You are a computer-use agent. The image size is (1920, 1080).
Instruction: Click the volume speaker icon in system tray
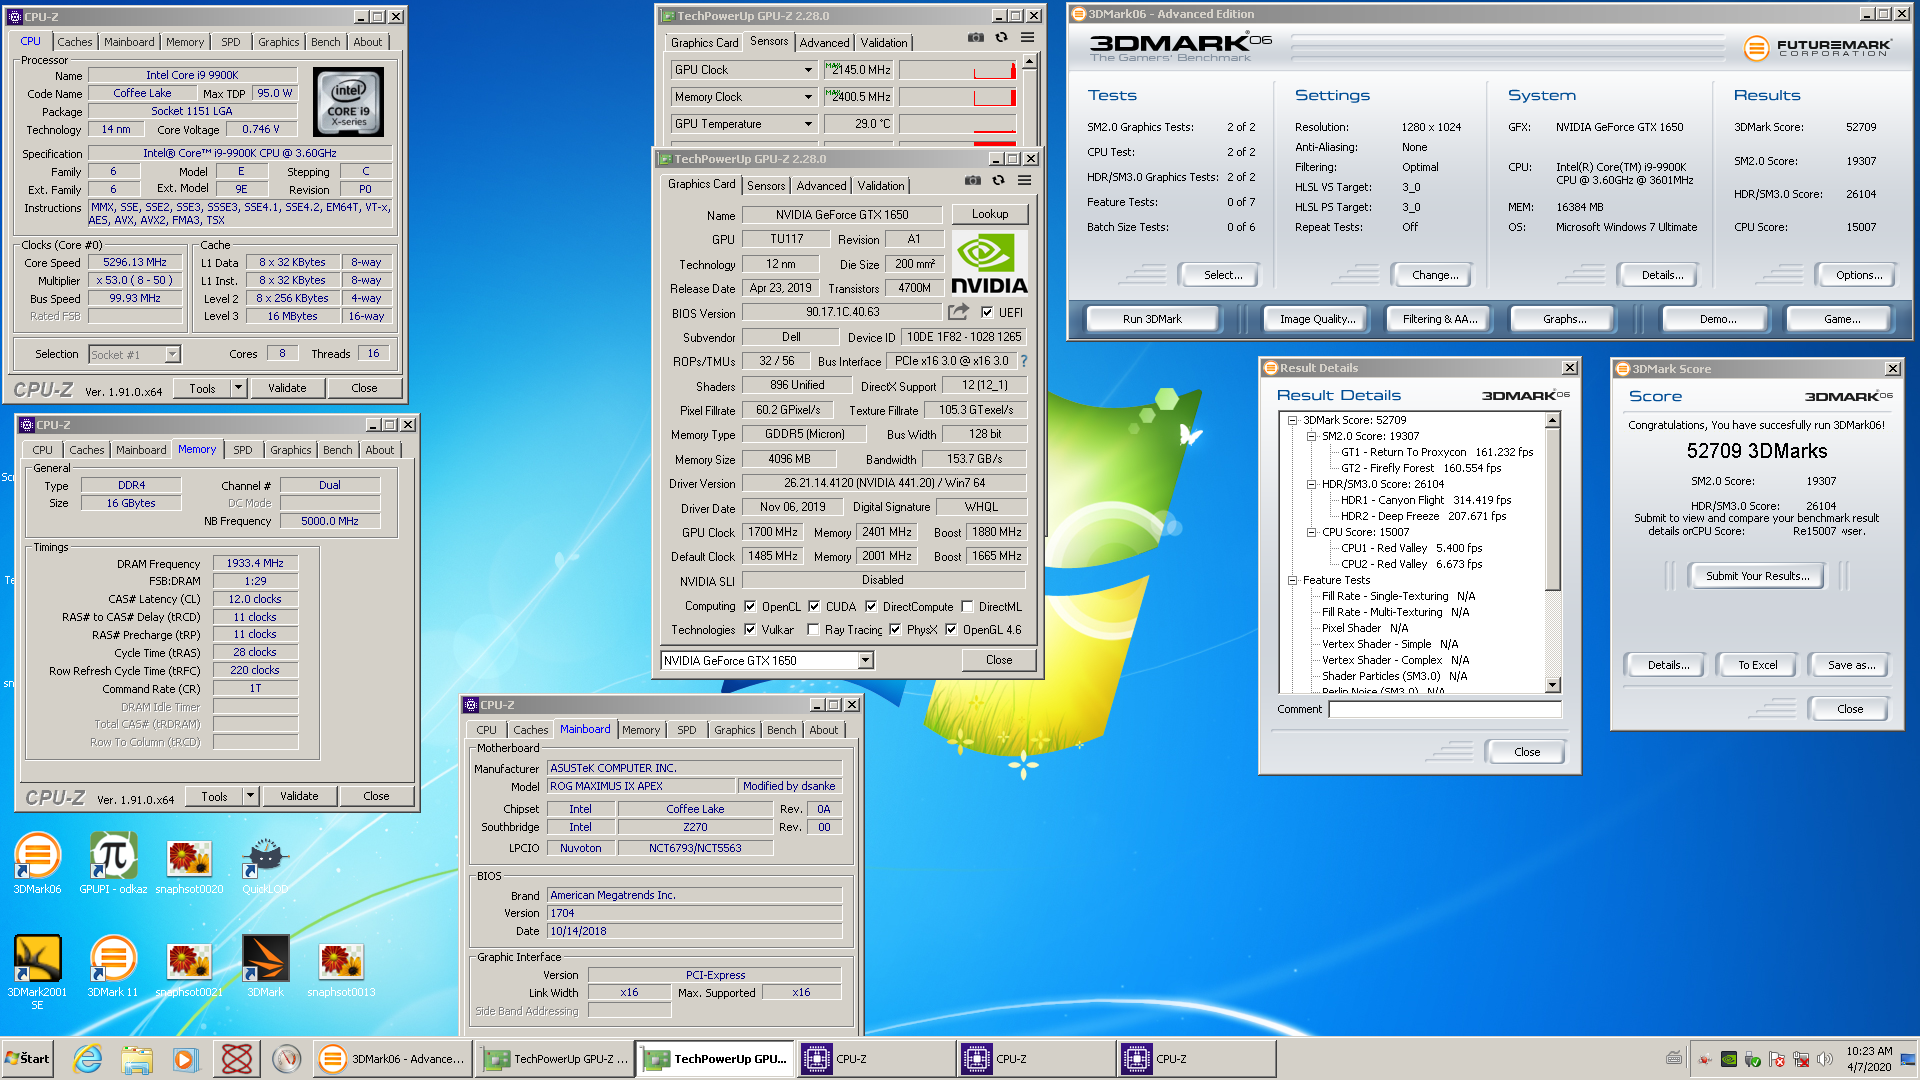point(1825,1059)
